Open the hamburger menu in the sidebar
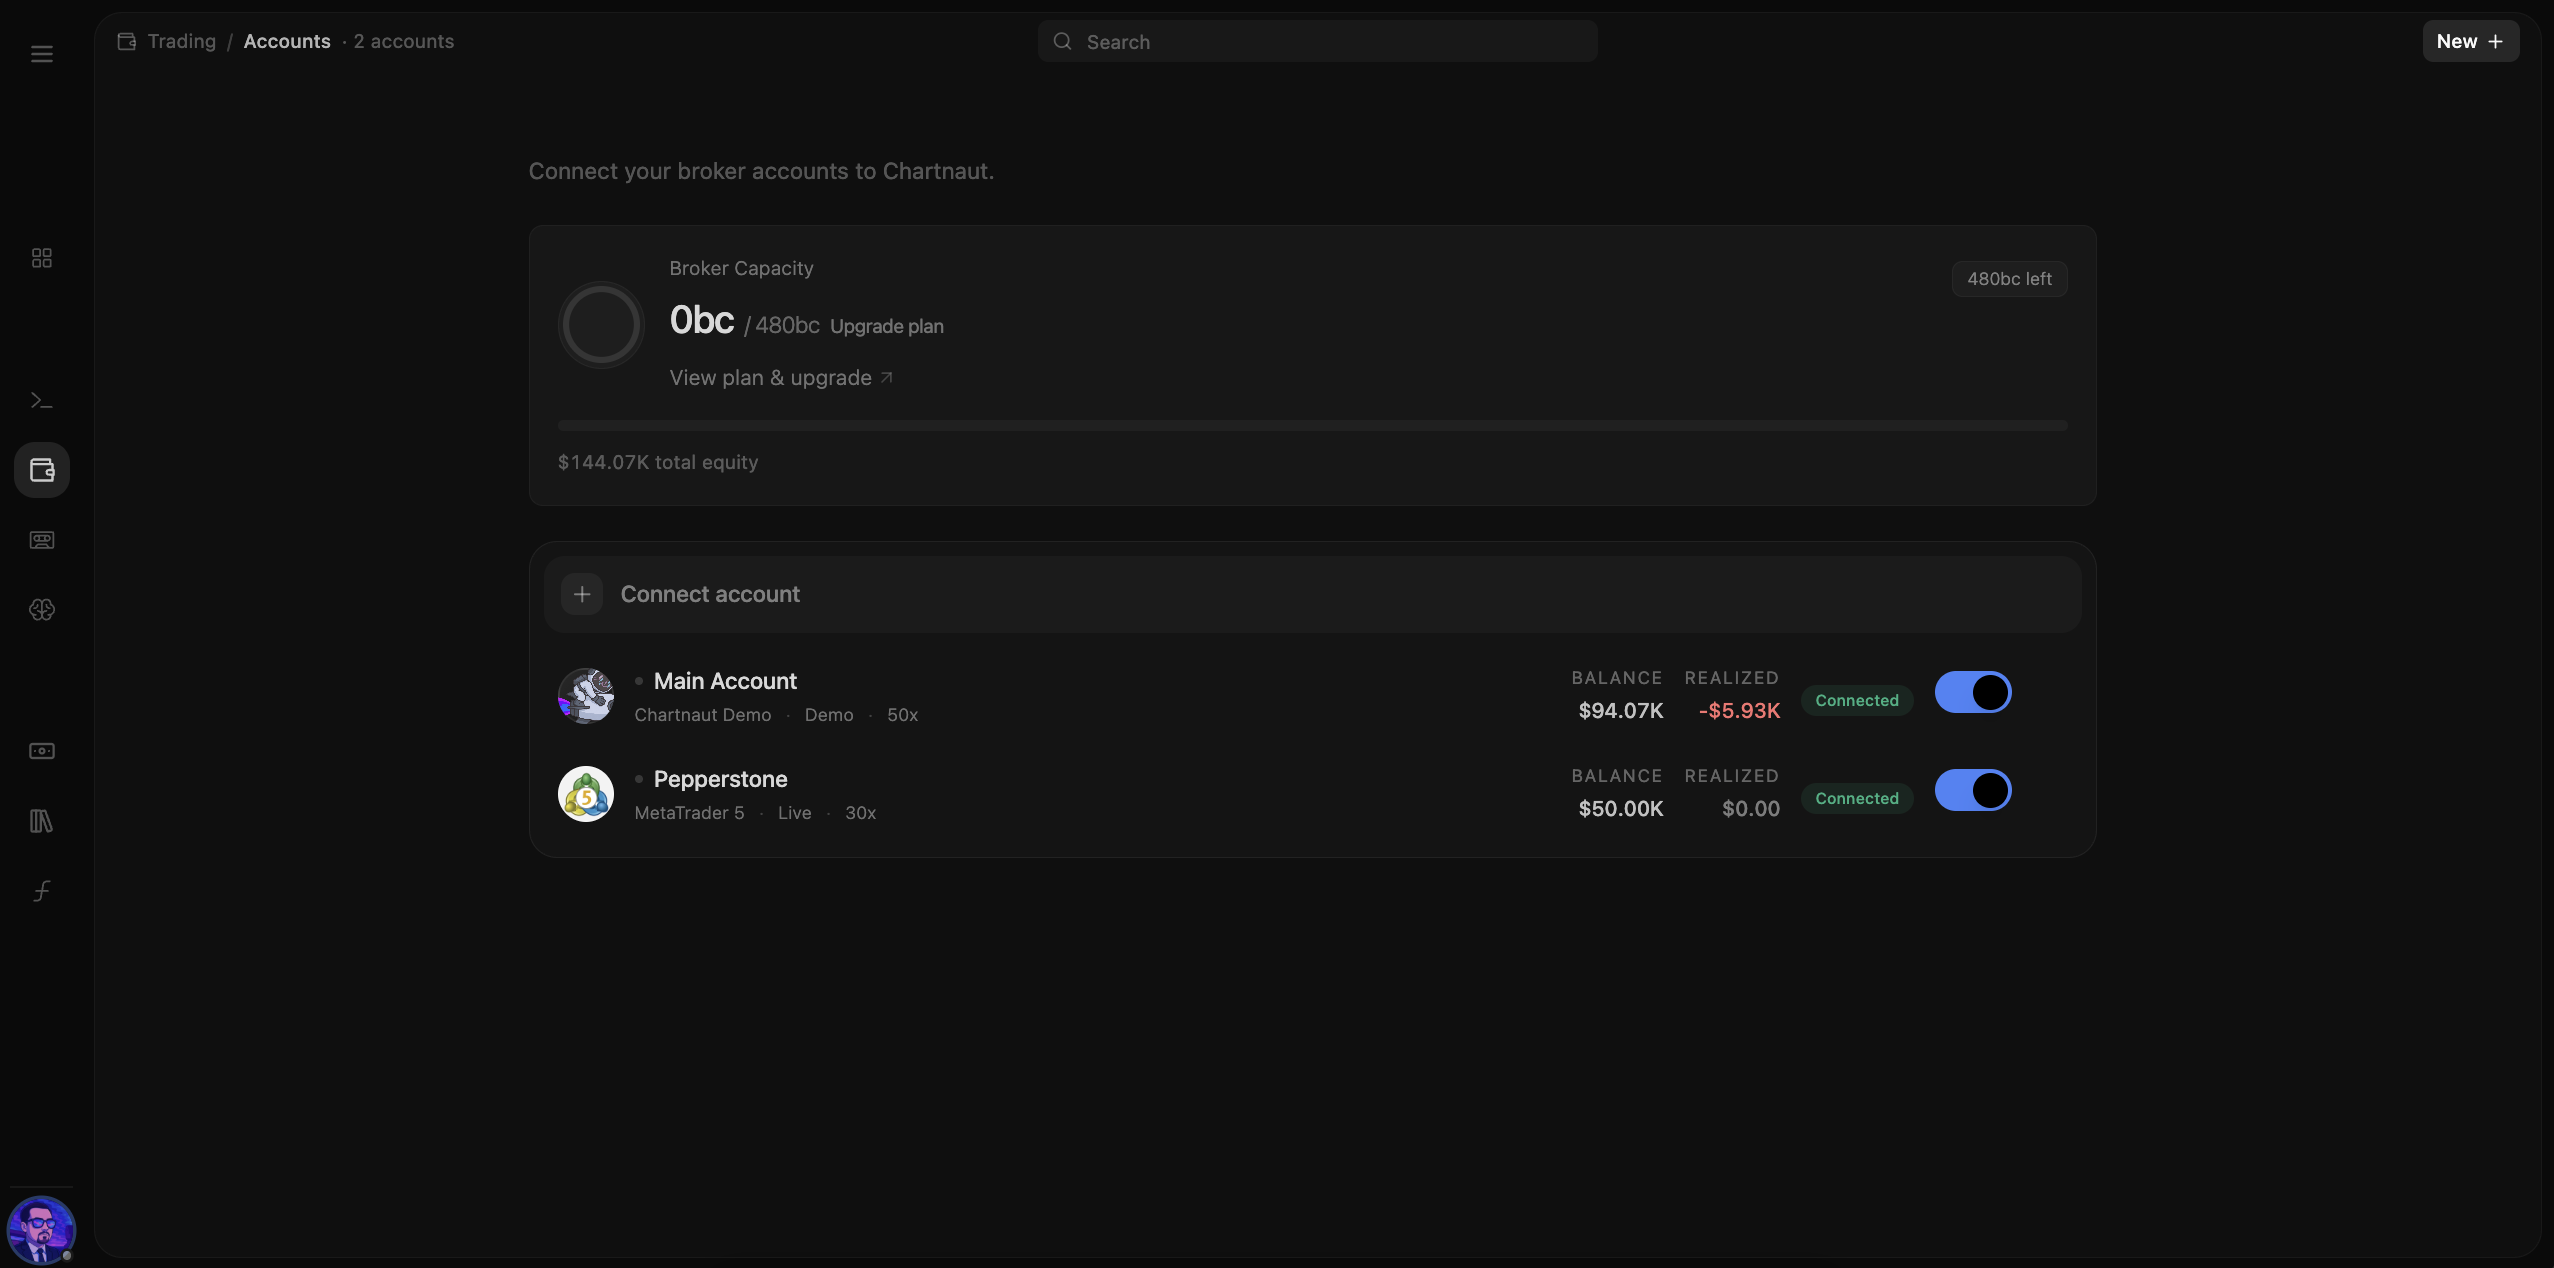Screen dimensions: 2554x1268 [41, 54]
